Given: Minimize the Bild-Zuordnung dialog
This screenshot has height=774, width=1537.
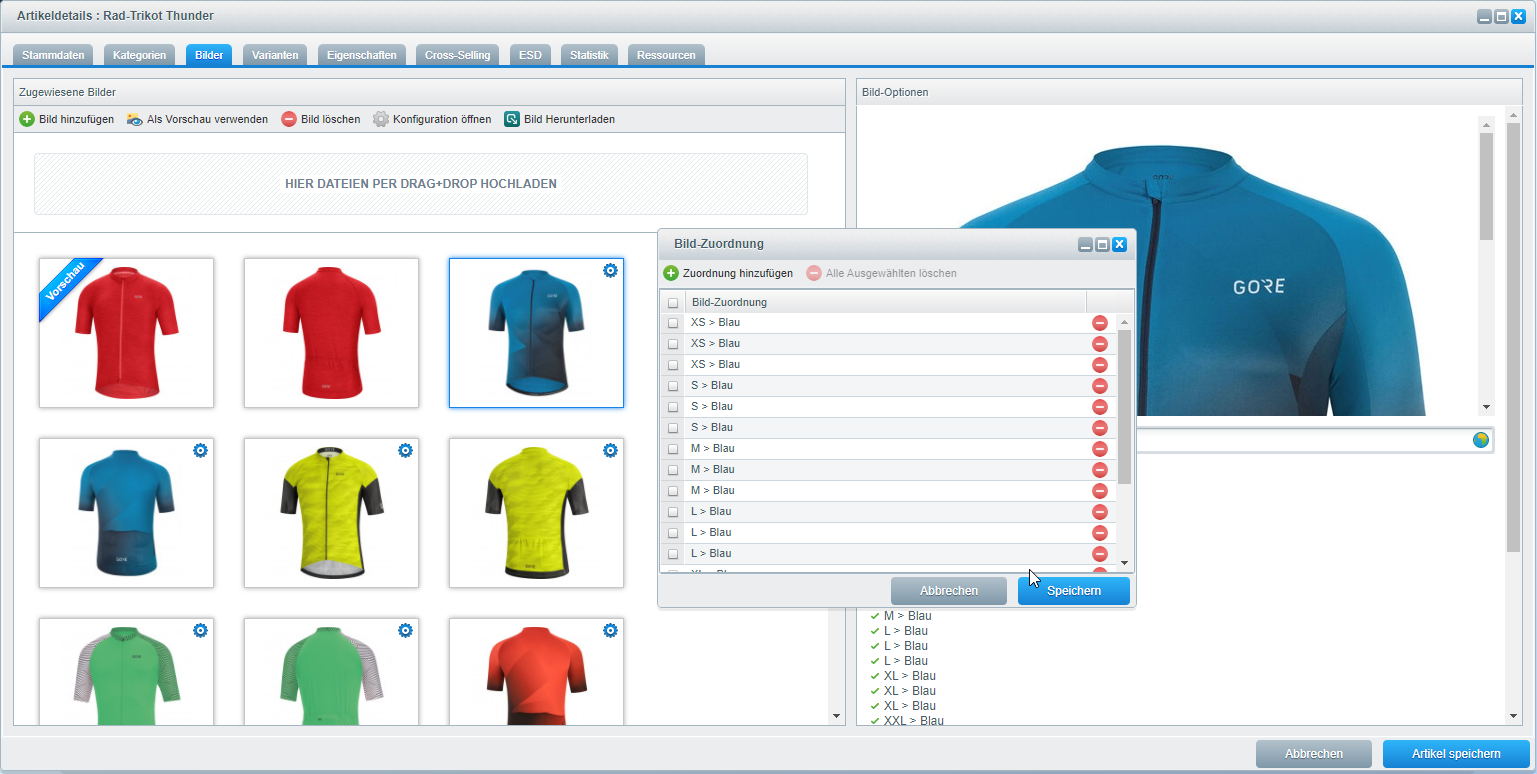Looking at the screenshot, I should pyautogui.click(x=1085, y=244).
